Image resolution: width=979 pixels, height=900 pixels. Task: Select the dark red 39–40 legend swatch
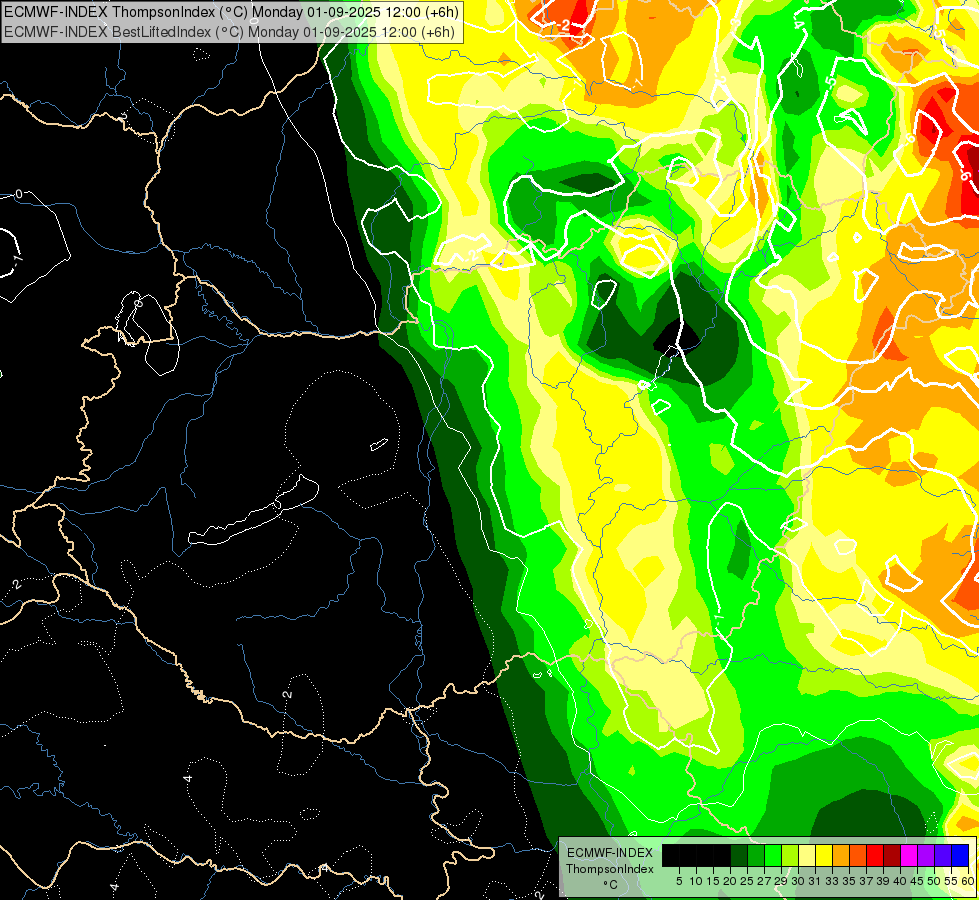(892, 855)
